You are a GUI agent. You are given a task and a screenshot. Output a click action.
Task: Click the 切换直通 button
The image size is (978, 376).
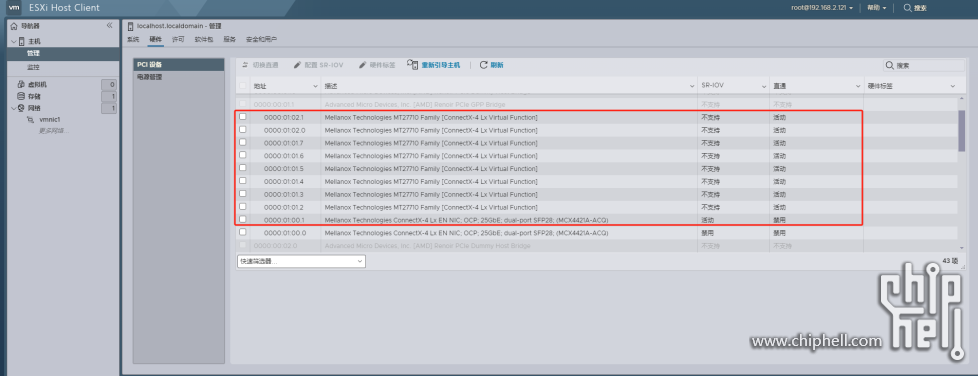point(260,65)
